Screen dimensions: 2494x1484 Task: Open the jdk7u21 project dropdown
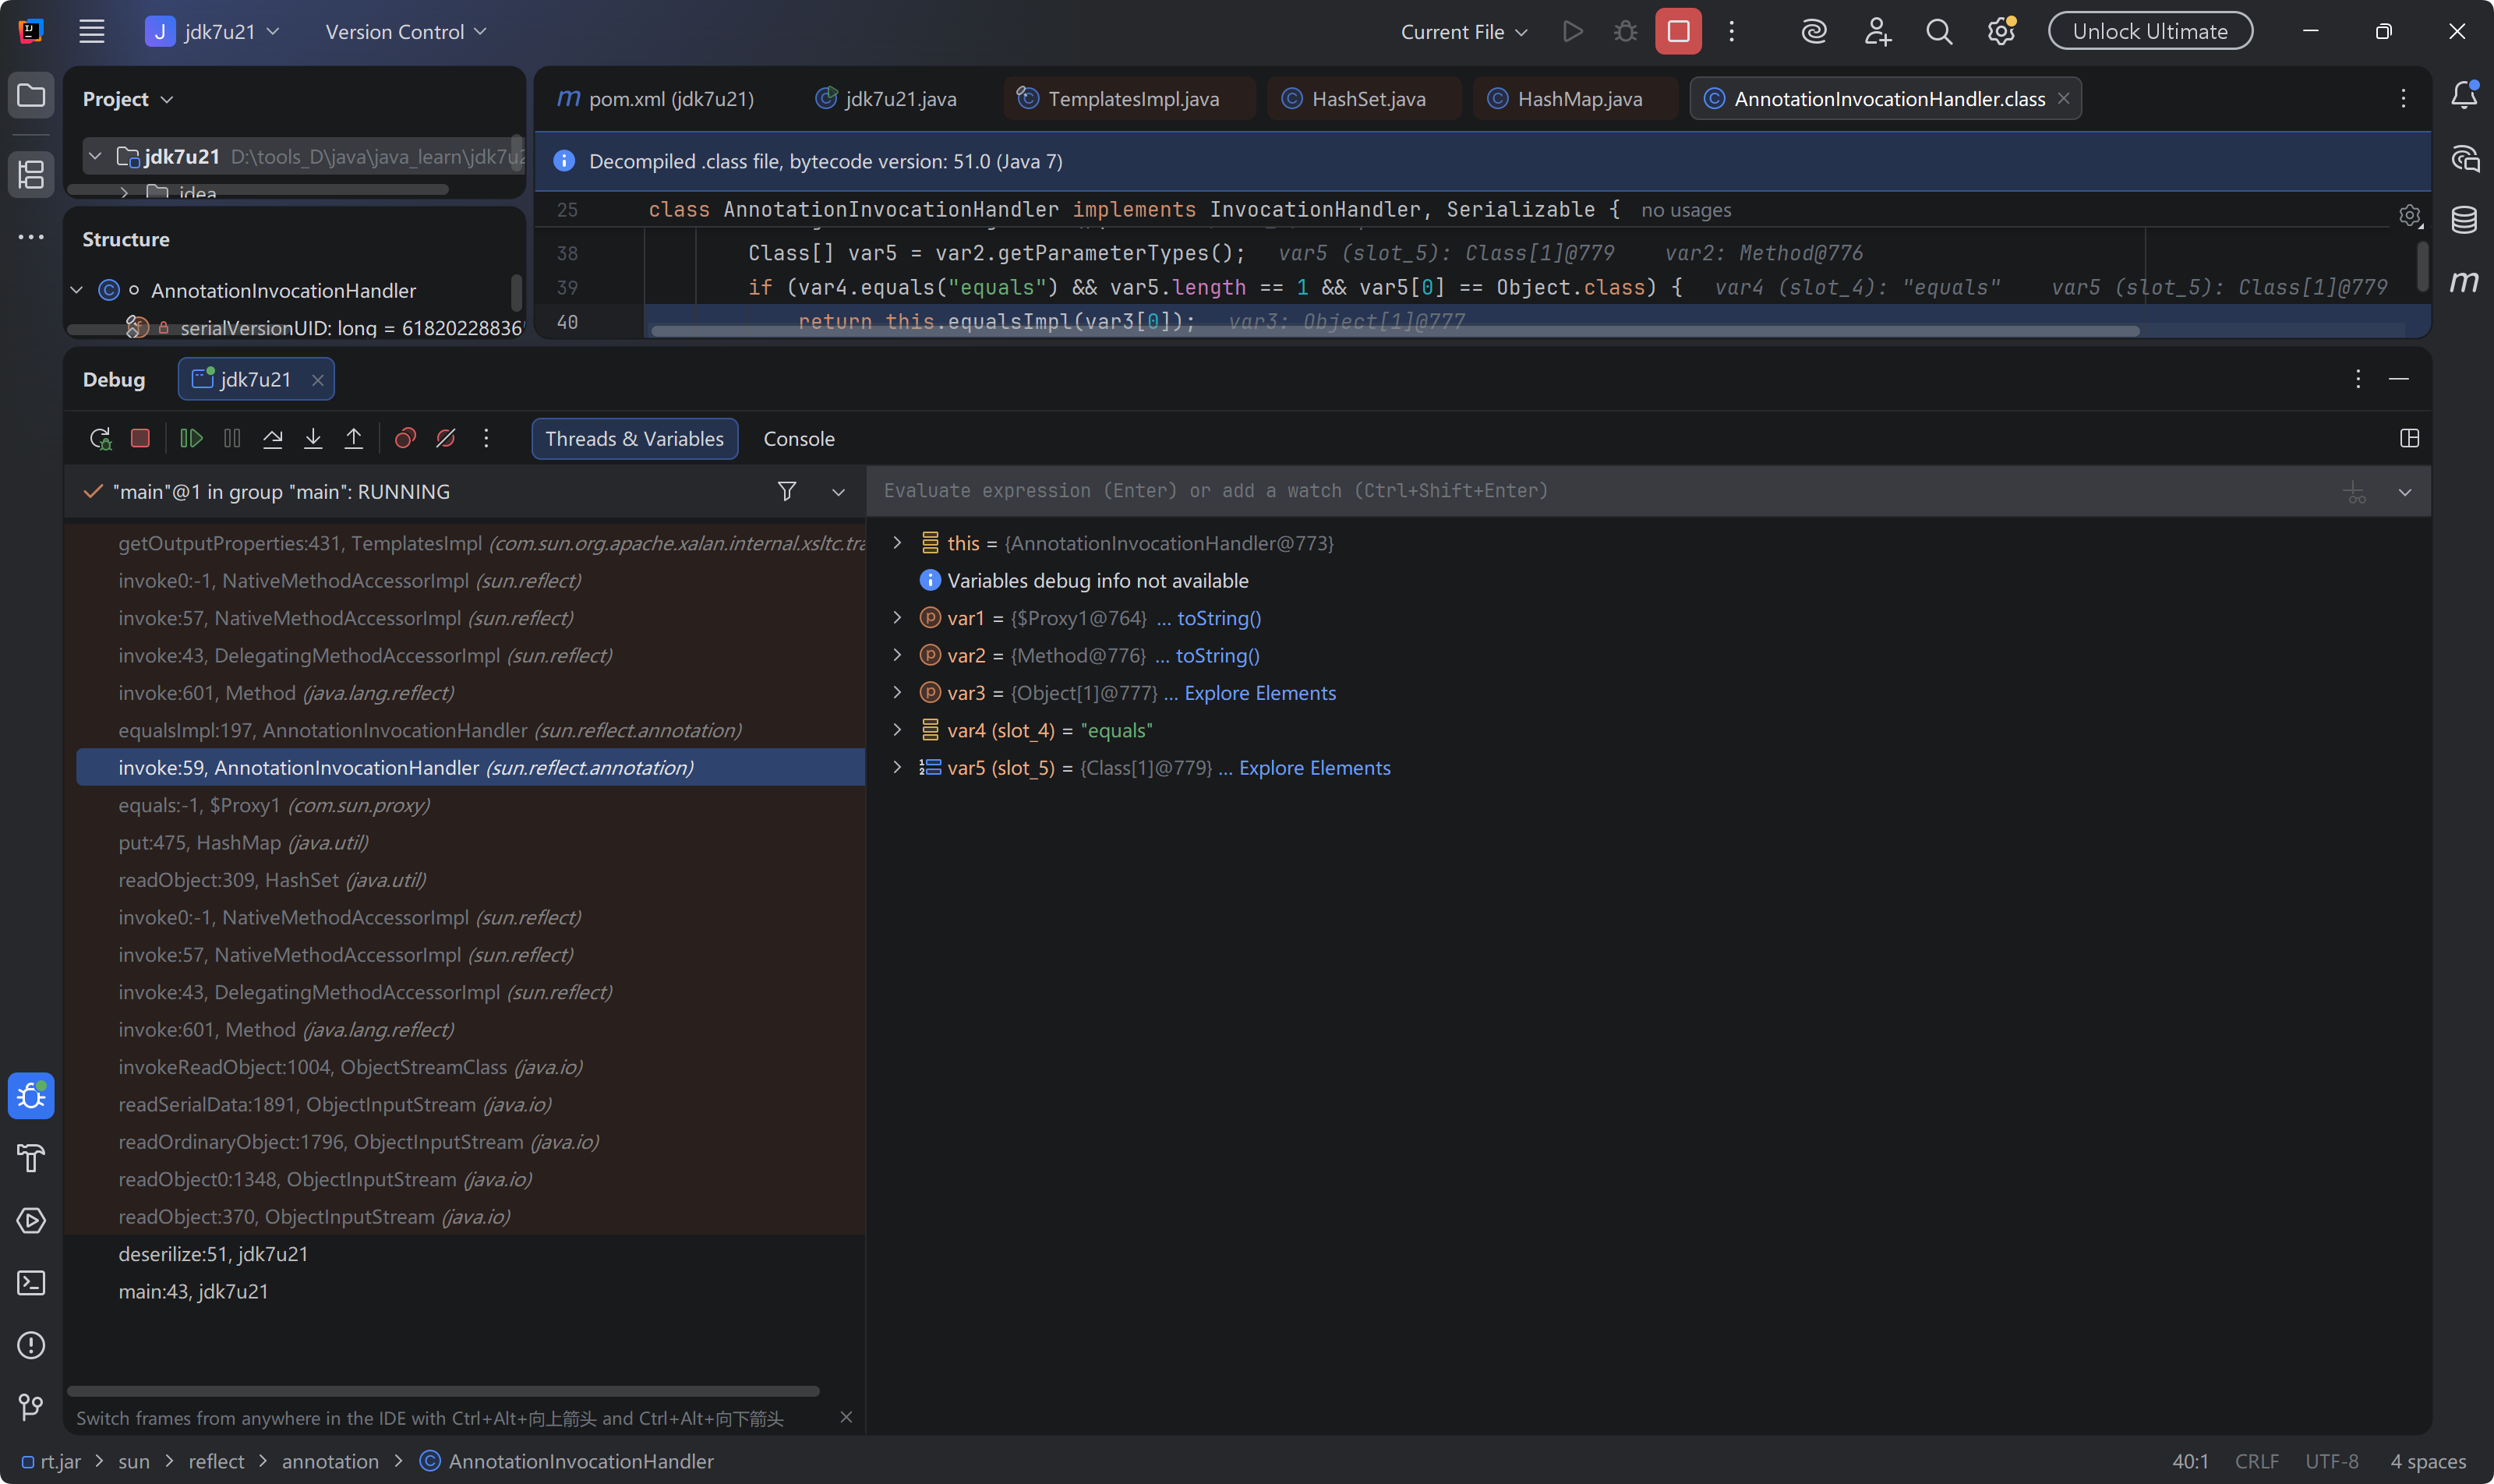[213, 31]
